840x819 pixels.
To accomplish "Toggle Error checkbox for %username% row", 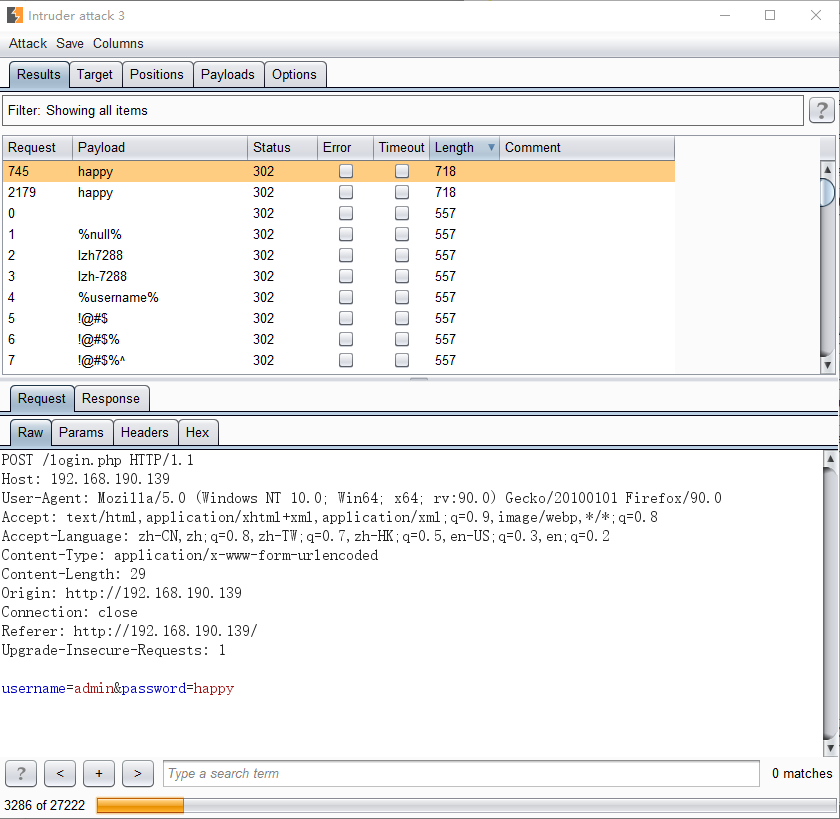I will point(346,297).
